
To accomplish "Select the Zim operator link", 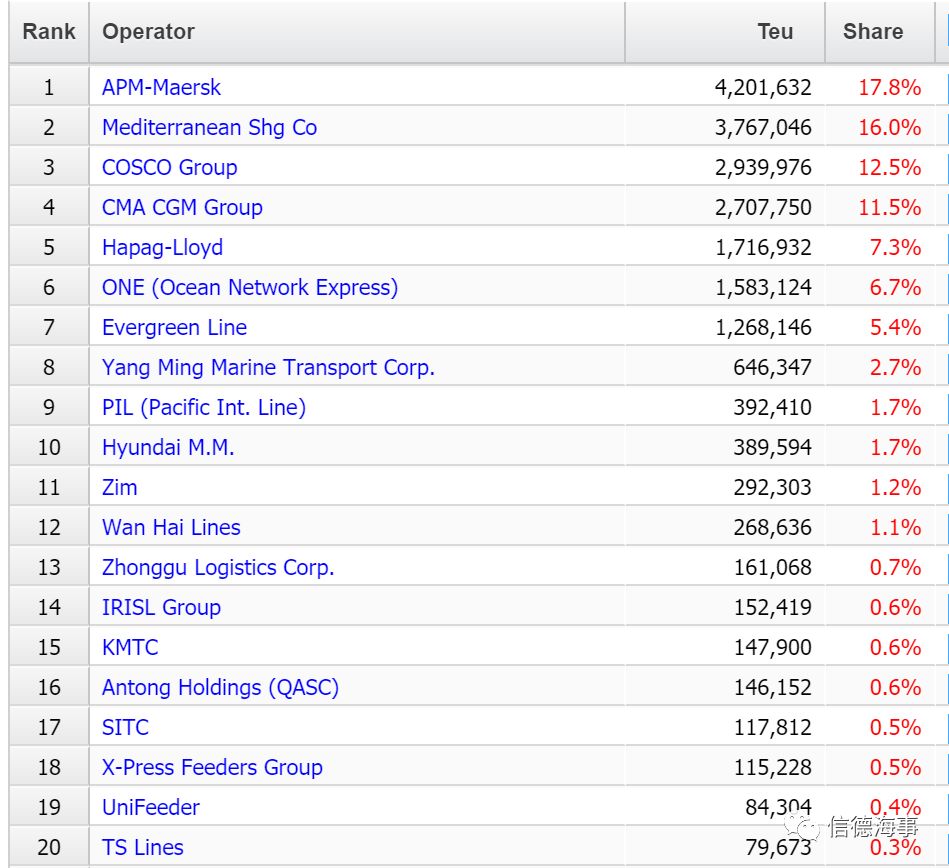I will [x=119, y=487].
